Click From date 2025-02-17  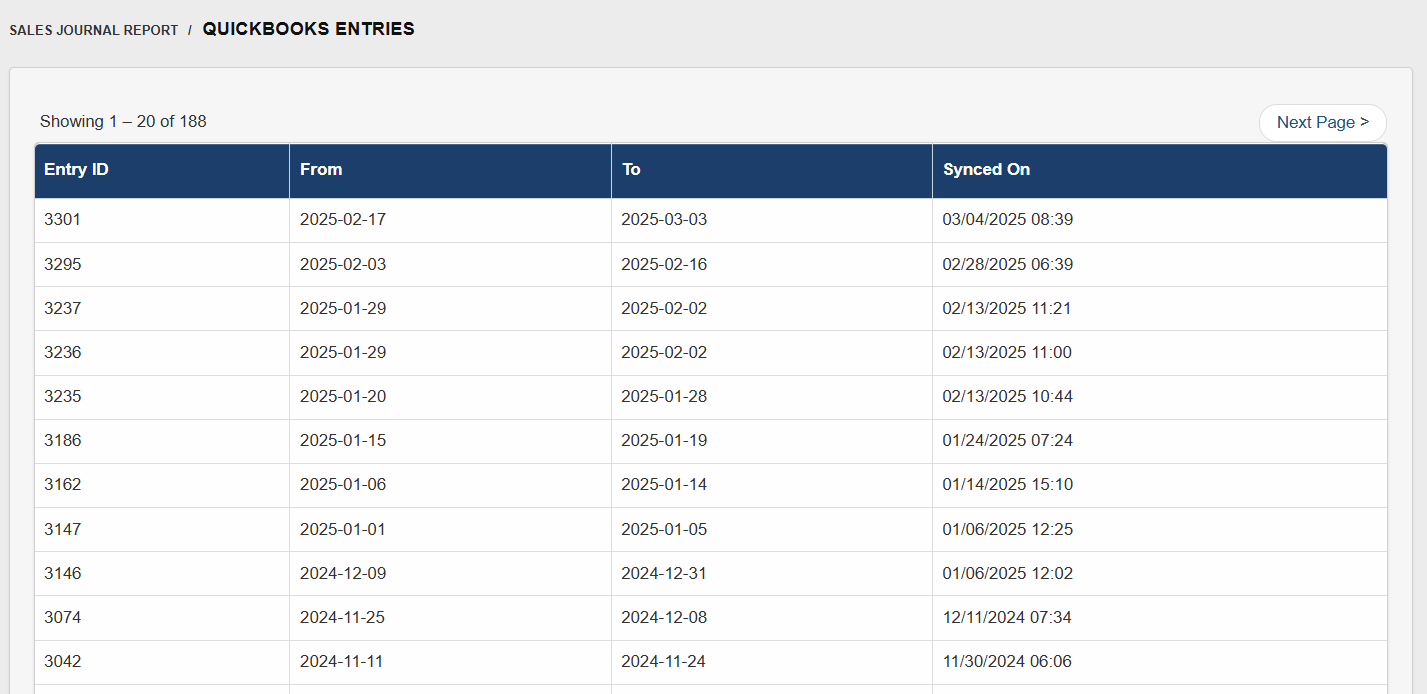[343, 220]
